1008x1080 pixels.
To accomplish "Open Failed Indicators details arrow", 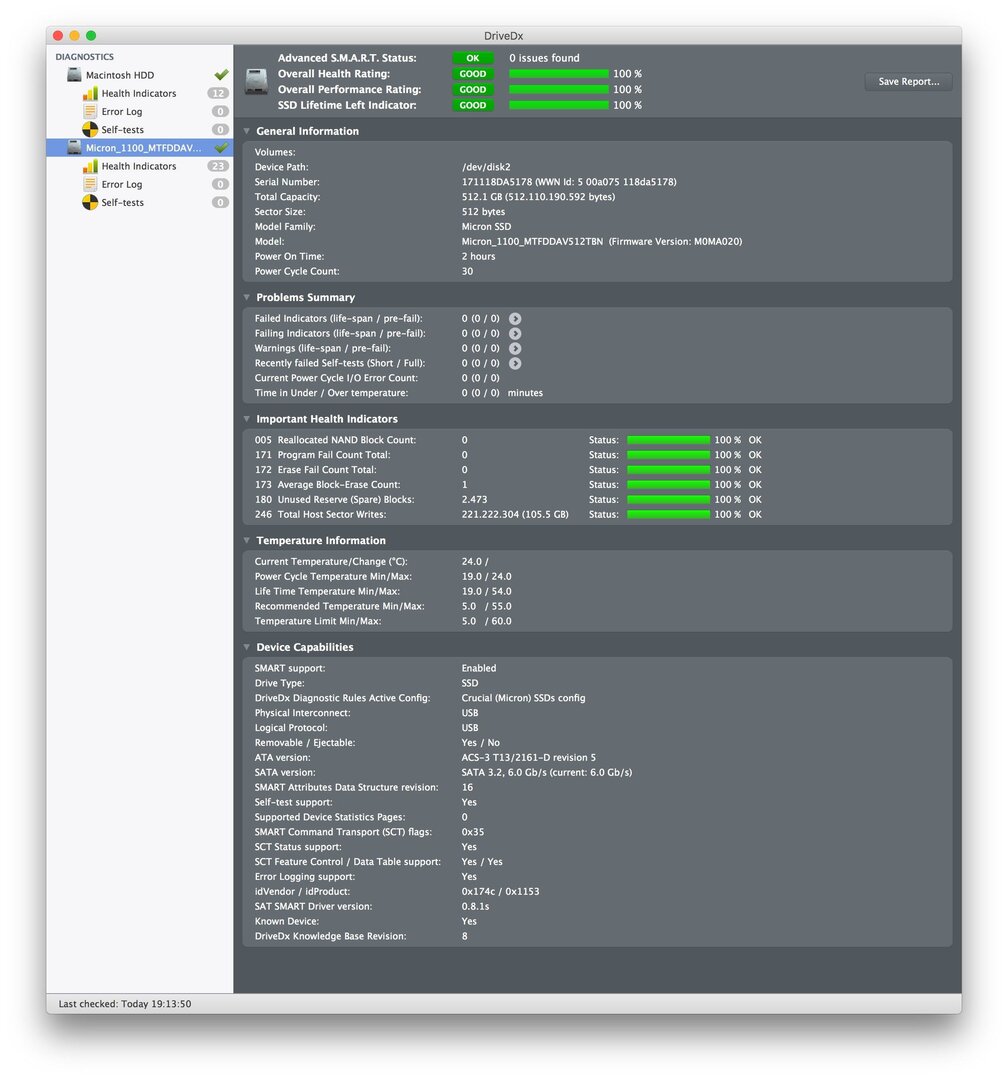I will click(515, 318).
